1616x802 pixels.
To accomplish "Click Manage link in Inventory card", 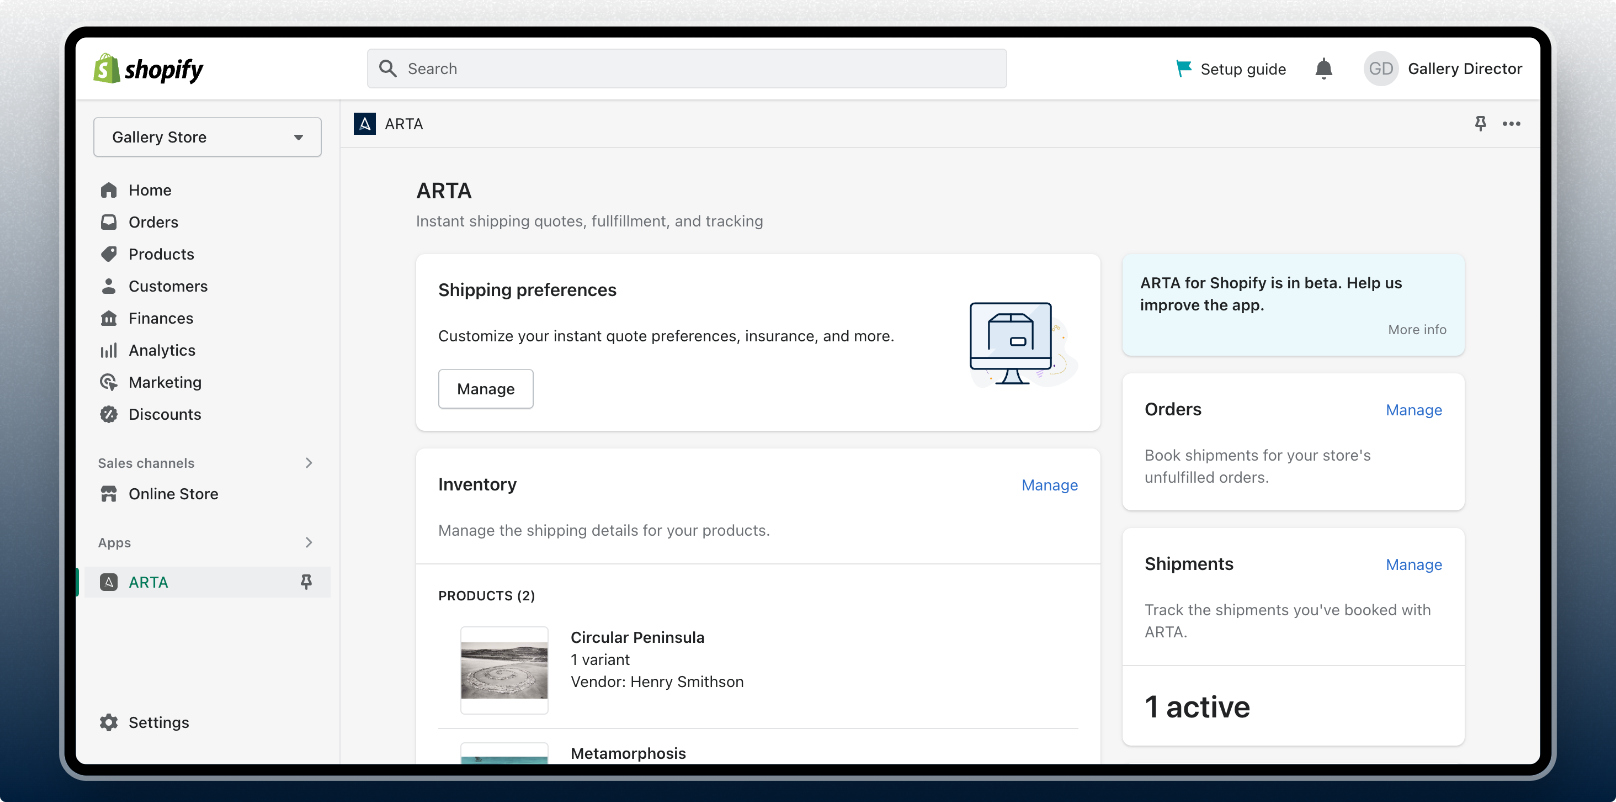I will coord(1050,485).
